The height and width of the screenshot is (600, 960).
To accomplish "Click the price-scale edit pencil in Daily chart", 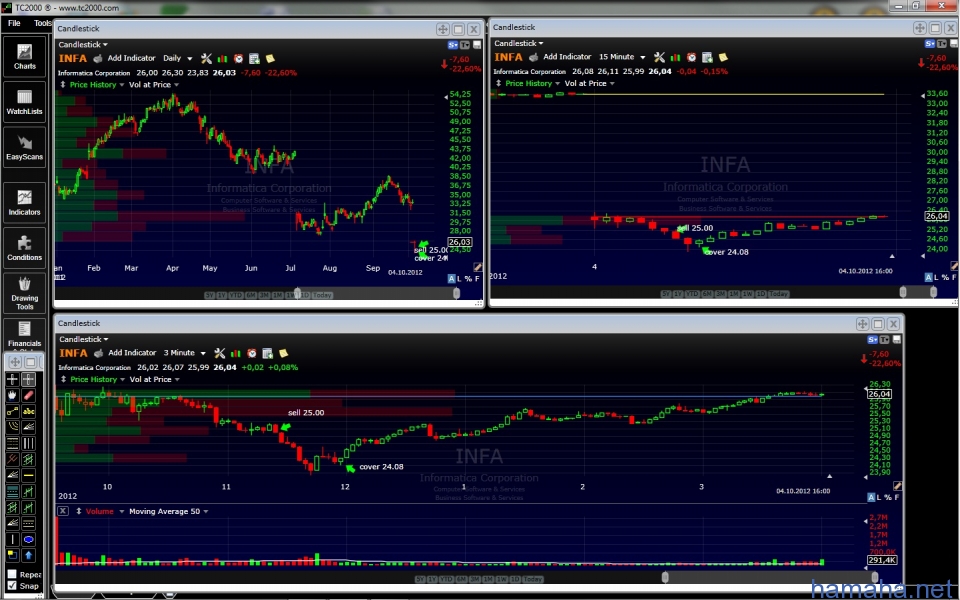I will (478, 267).
